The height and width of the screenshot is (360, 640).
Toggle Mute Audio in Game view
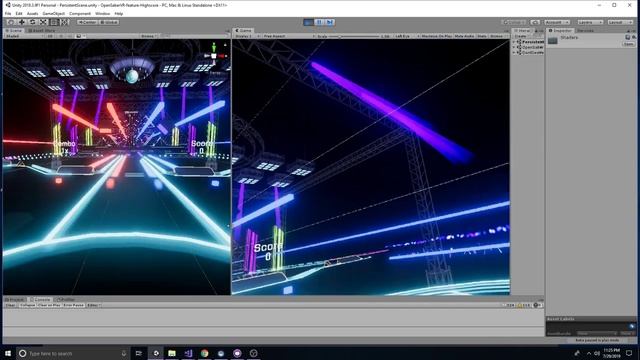click(464, 36)
